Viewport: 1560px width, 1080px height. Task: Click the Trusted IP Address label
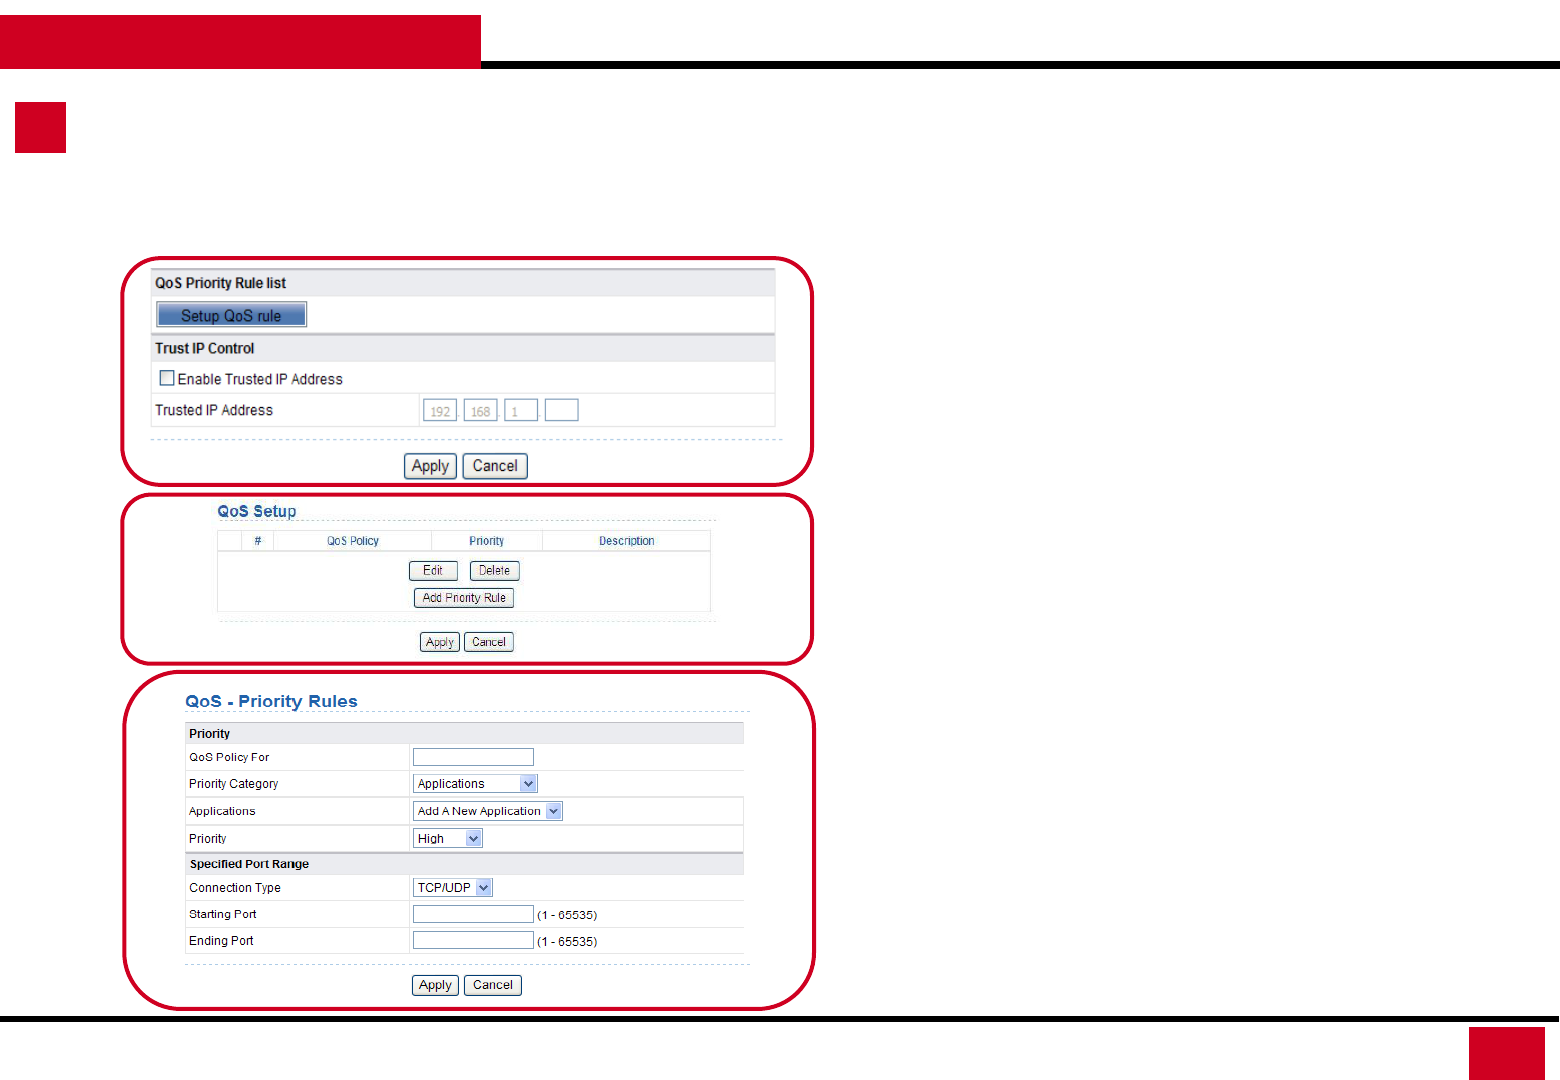214,410
